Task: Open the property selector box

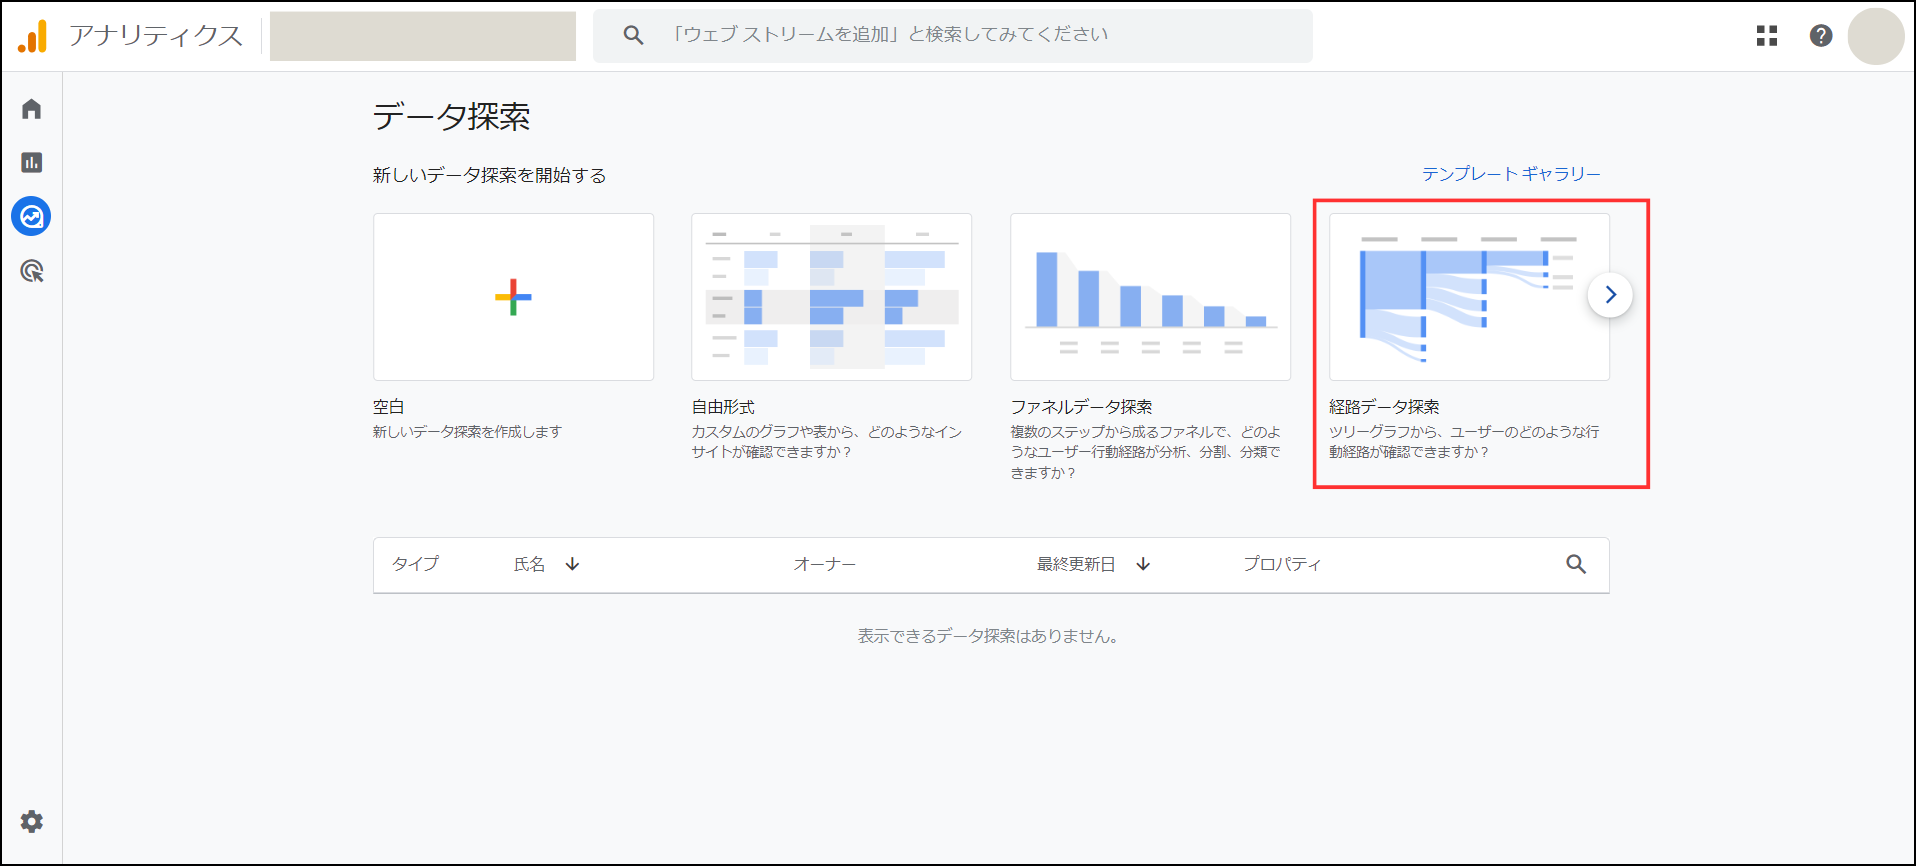Action: coord(423,36)
